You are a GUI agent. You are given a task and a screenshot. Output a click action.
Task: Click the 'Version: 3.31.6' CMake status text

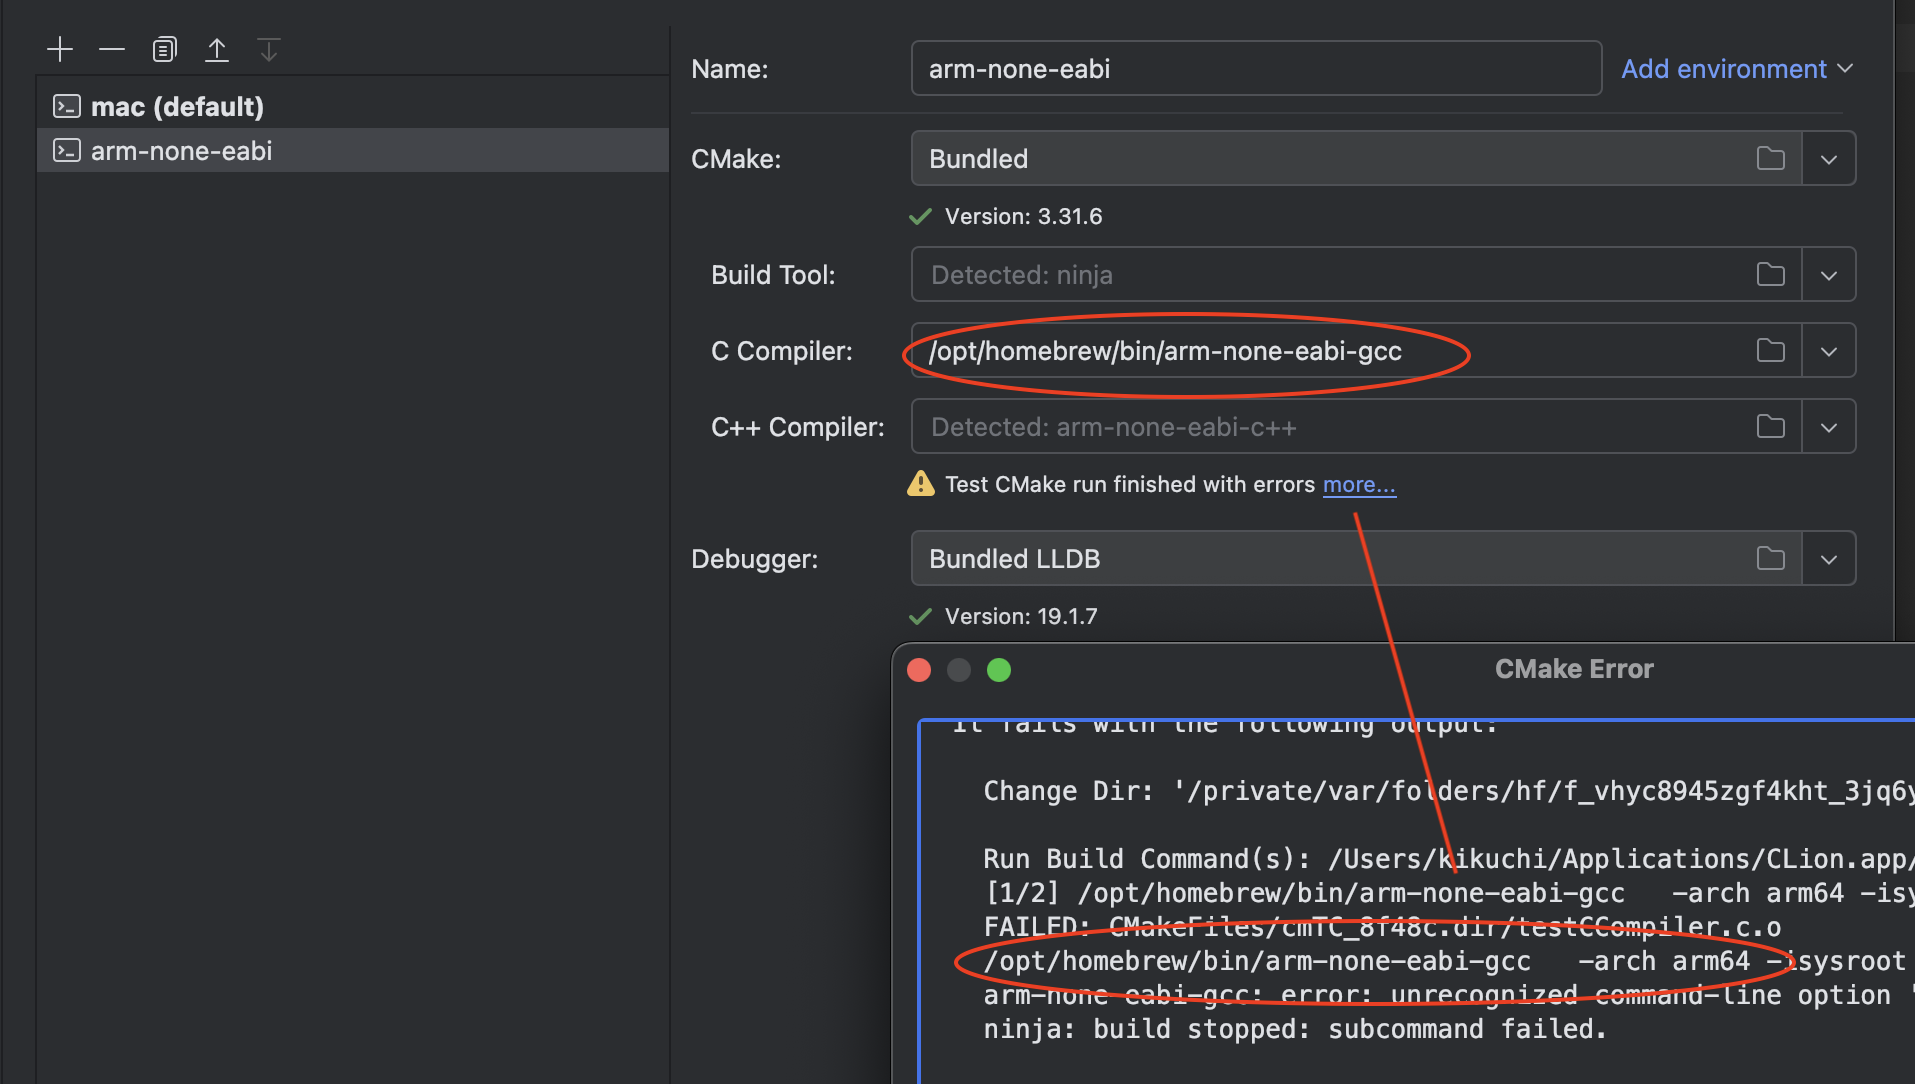click(1023, 216)
